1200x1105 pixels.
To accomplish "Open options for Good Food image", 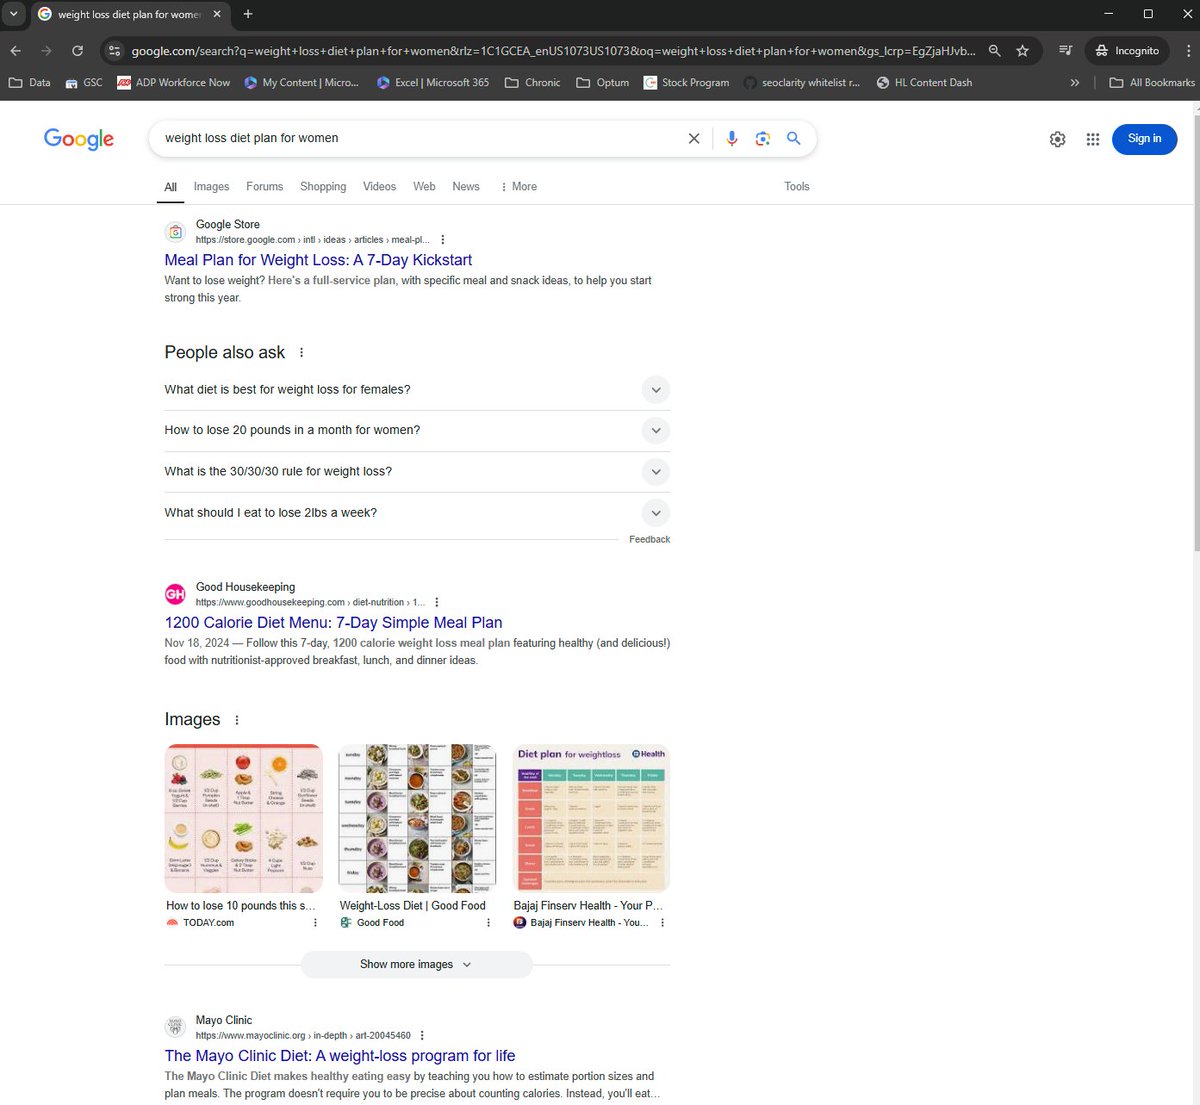I will [488, 923].
